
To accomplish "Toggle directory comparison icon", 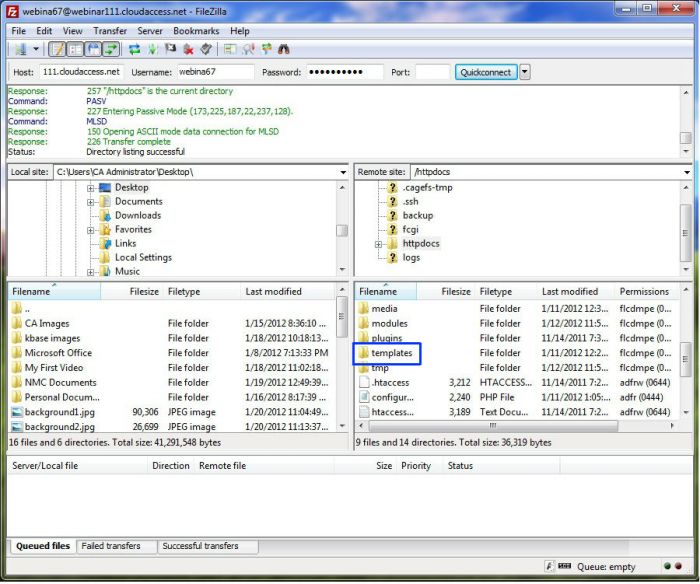I will point(248,49).
